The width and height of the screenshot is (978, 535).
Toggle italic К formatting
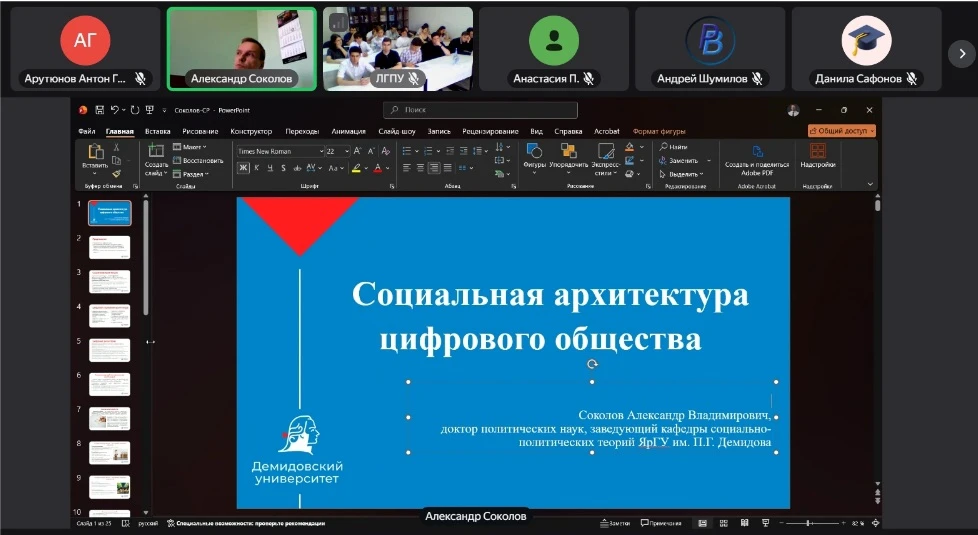coord(256,168)
